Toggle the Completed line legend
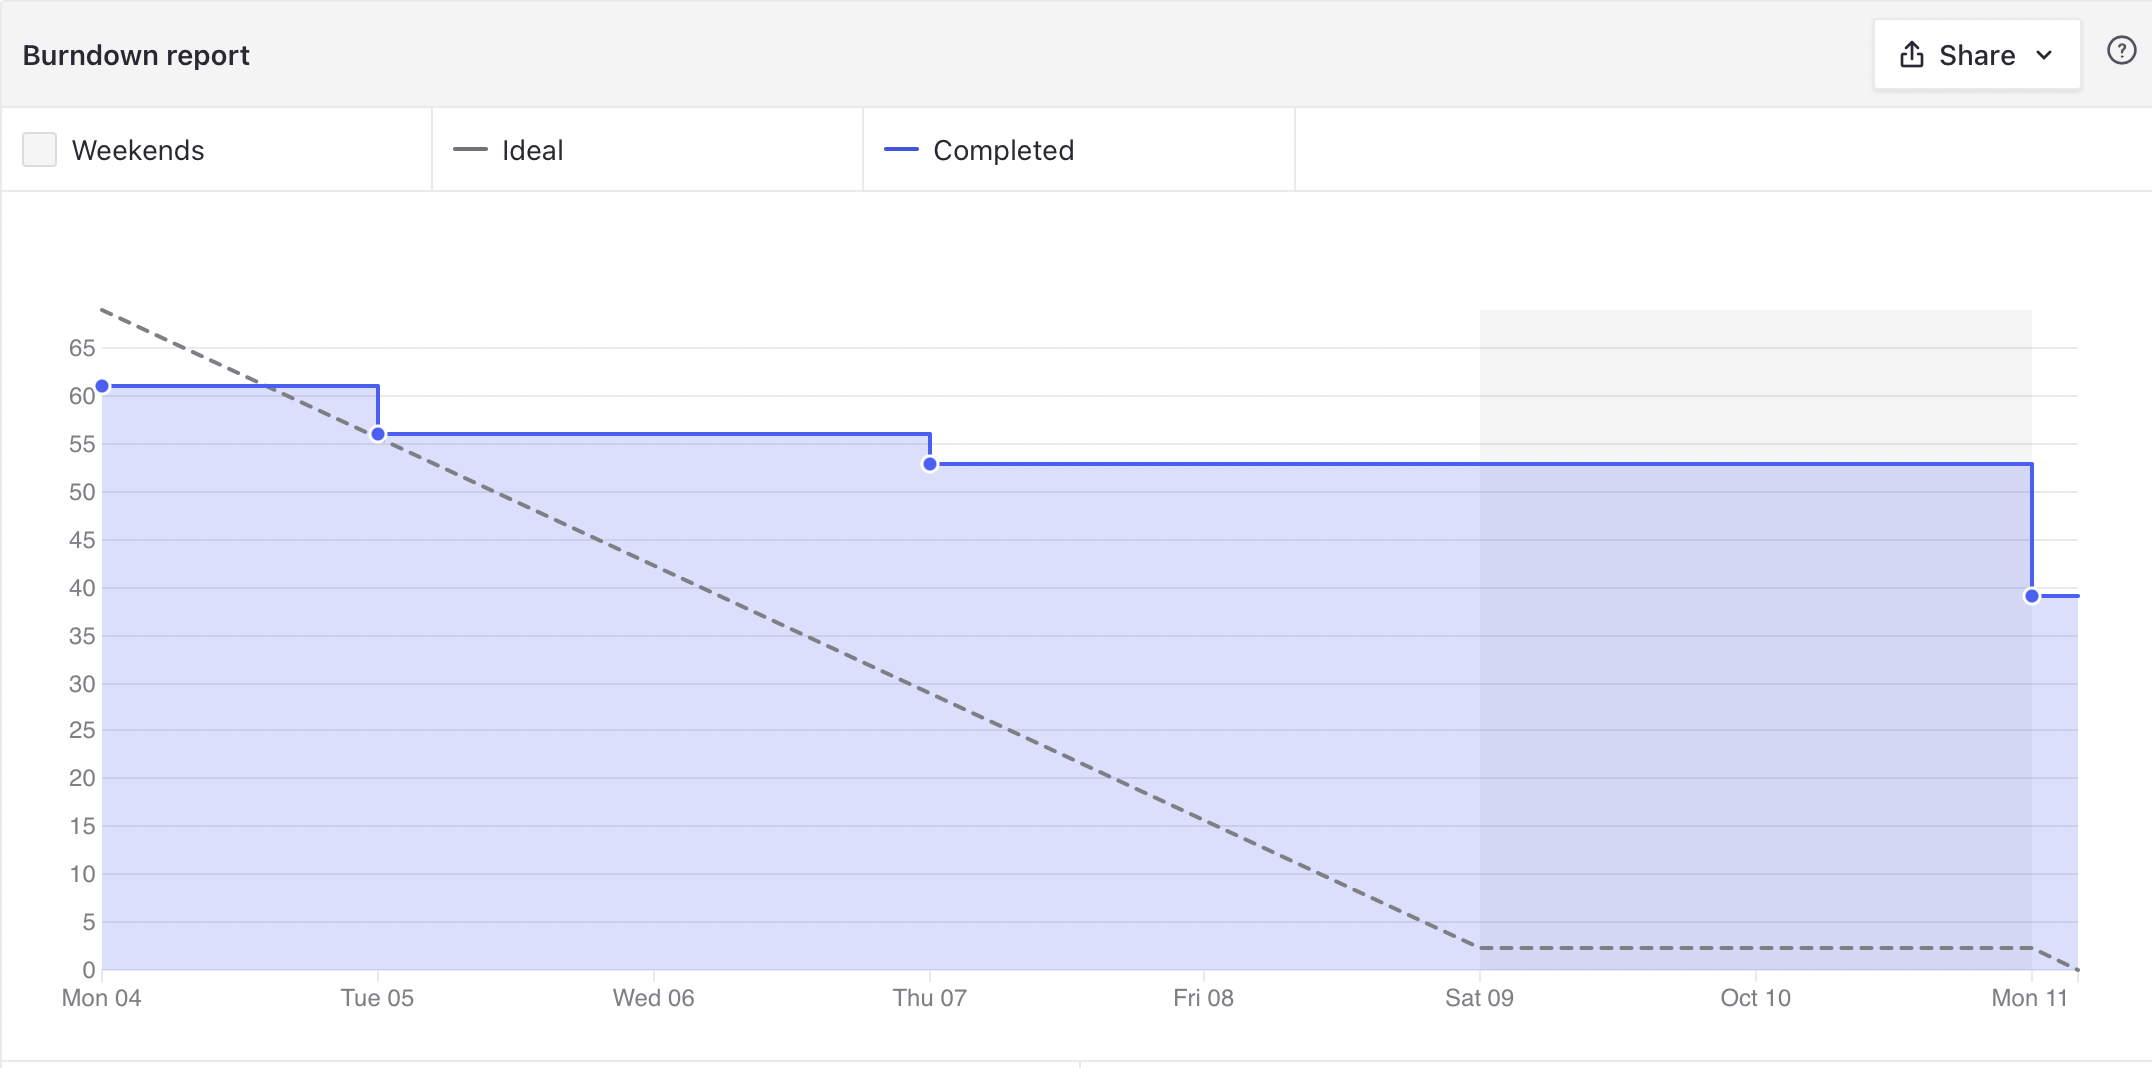The height and width of the screenshot is (1068, 2152). click(979, 150)
